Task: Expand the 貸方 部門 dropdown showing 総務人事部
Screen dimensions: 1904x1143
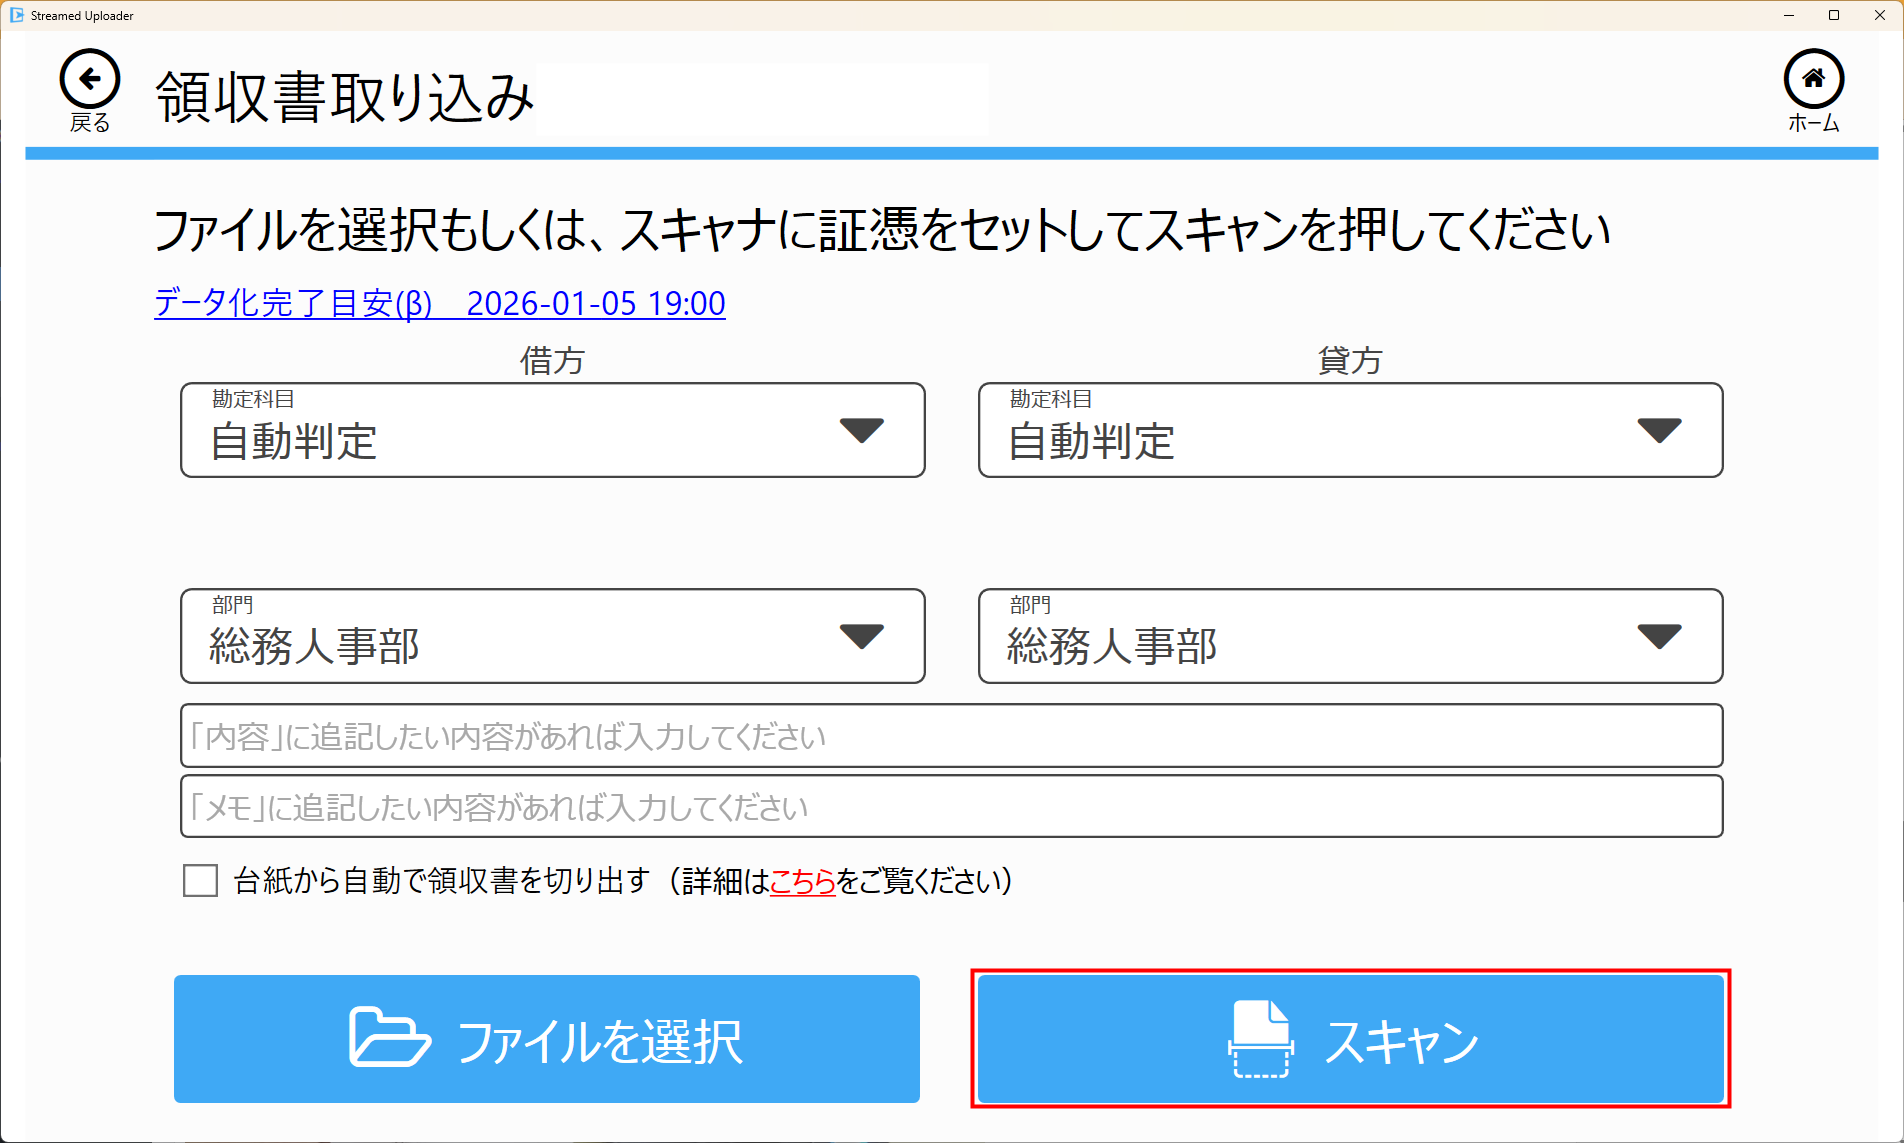Action: 1350,636
